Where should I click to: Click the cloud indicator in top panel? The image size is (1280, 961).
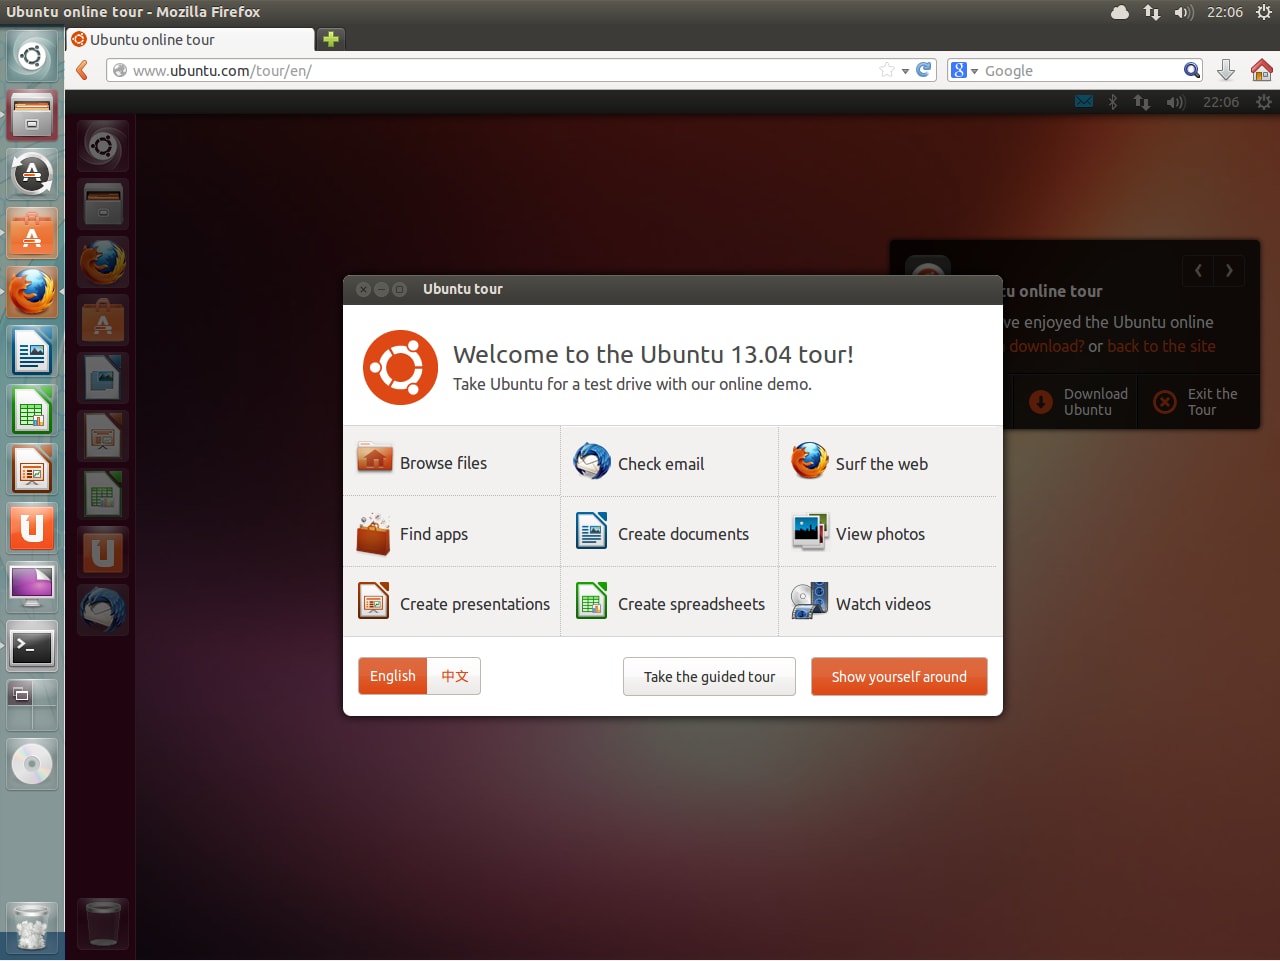1120,12
